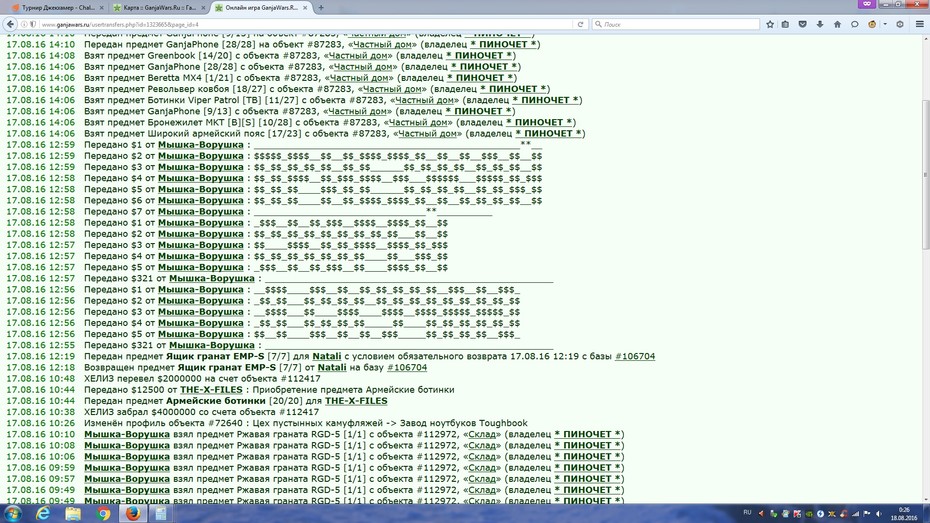
Task: Click the 'Поиск' search field
Action: coord(676,24)
